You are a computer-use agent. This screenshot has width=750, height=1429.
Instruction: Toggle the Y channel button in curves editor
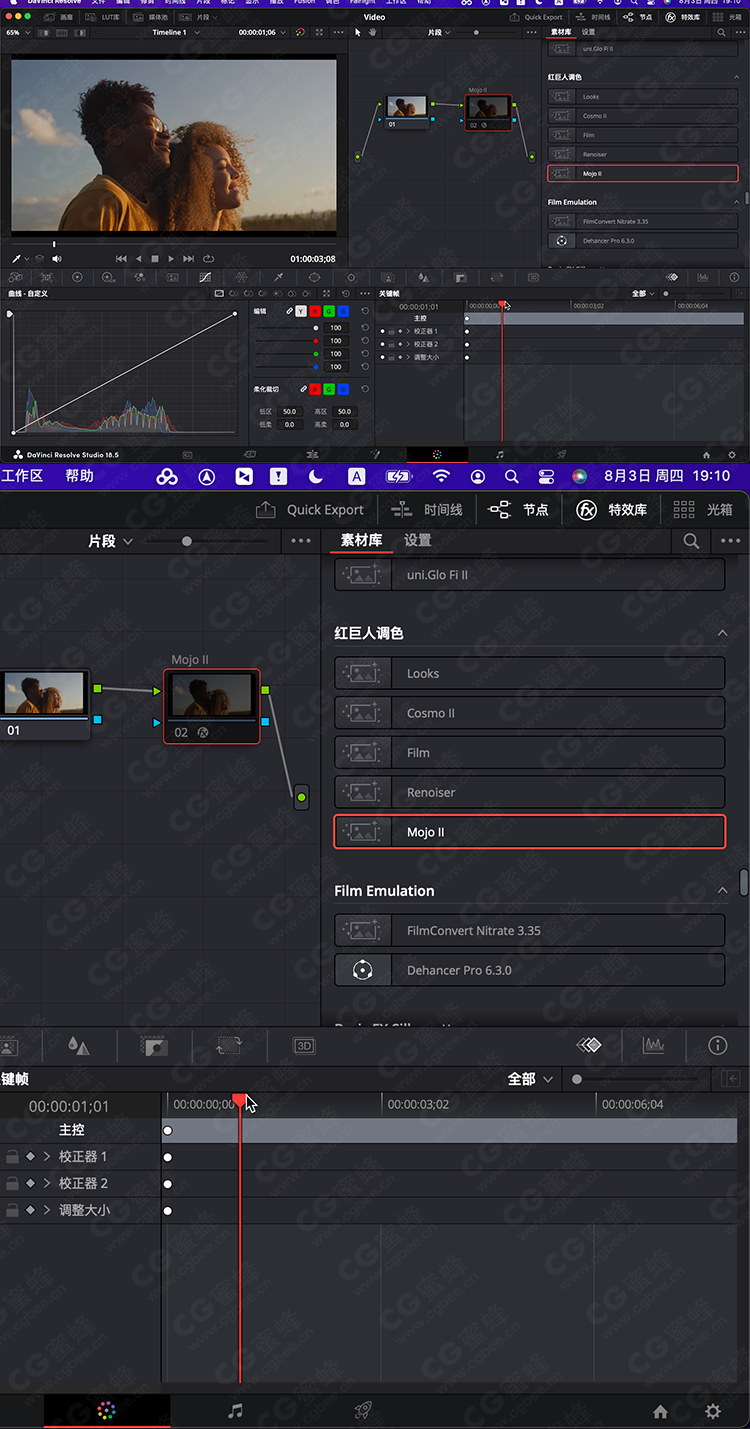coord(301,311)
